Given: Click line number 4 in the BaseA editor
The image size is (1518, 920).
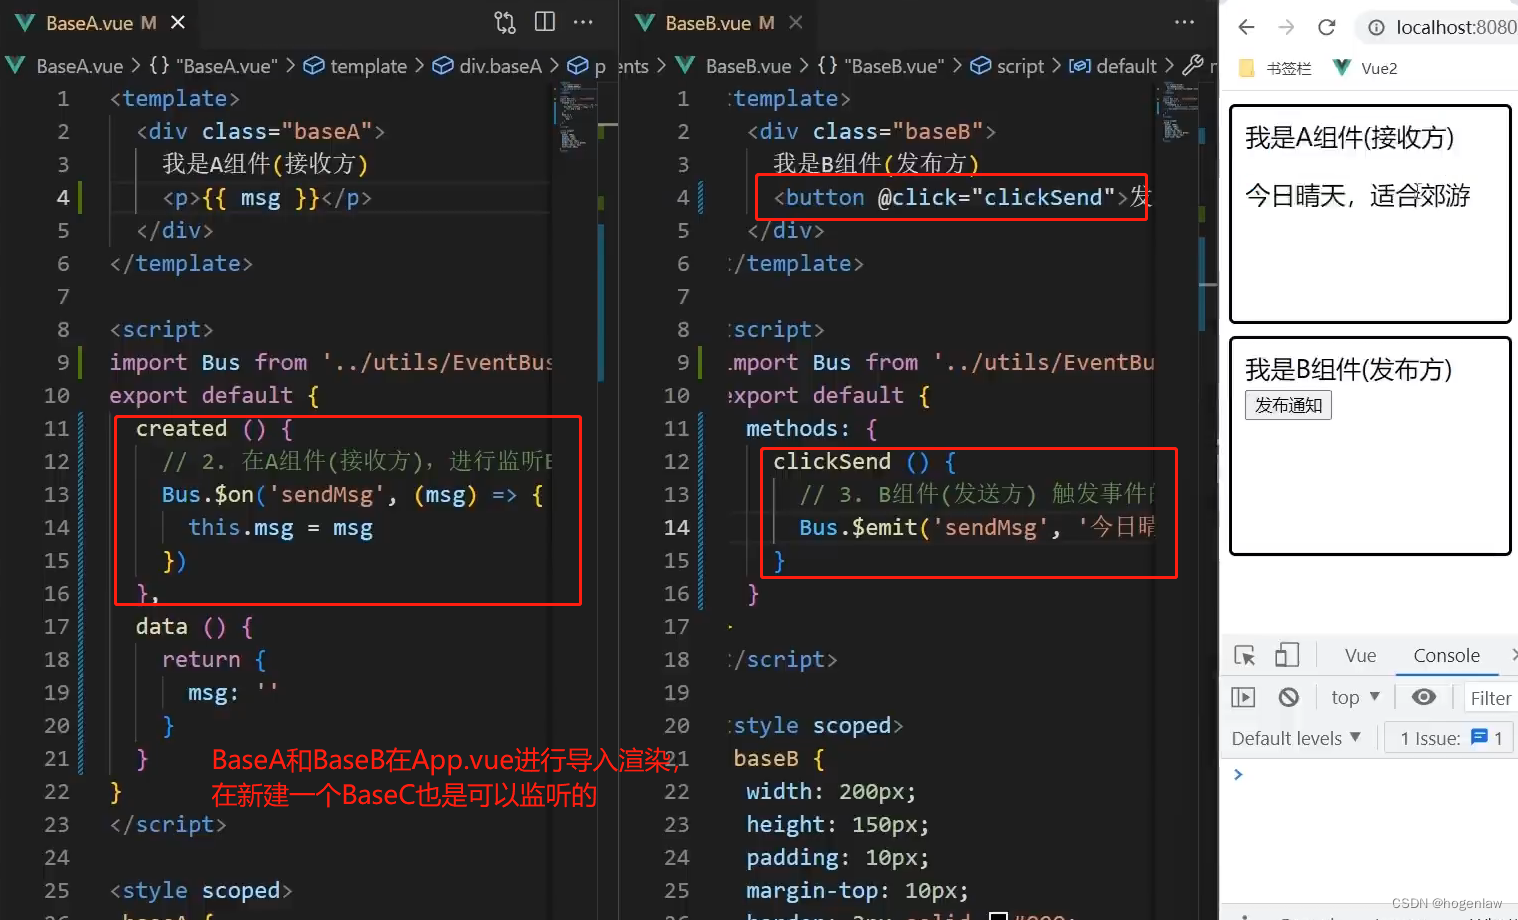Looking at the screenshot, I should click(63, 197).
